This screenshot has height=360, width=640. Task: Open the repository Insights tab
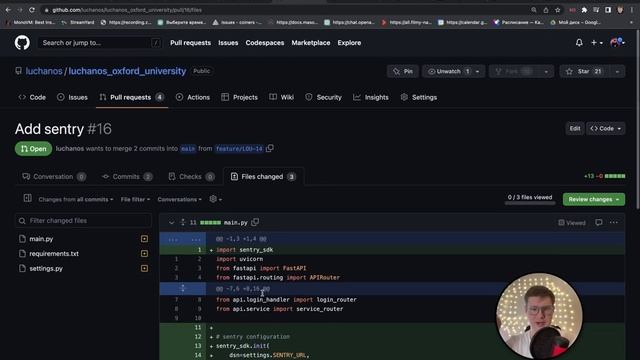click(371, 97)
